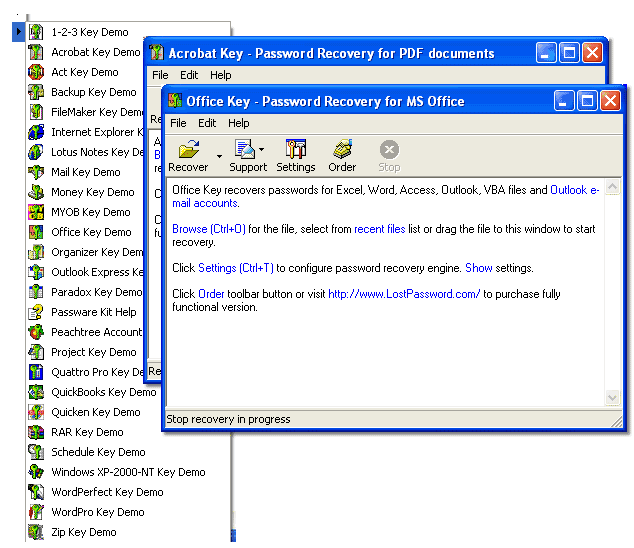Open the RAR Key Demo icon
Screen dimensions: 634x548
click(36, 432)
